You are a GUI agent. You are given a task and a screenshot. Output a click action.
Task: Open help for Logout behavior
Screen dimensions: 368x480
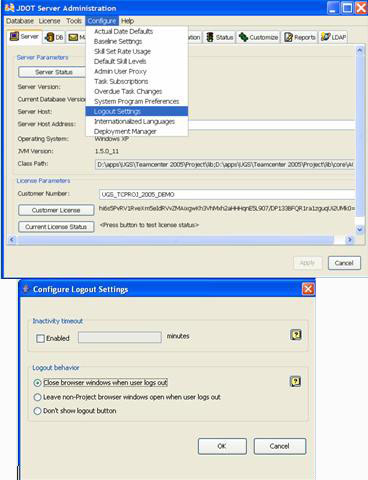tap(295, 381)
